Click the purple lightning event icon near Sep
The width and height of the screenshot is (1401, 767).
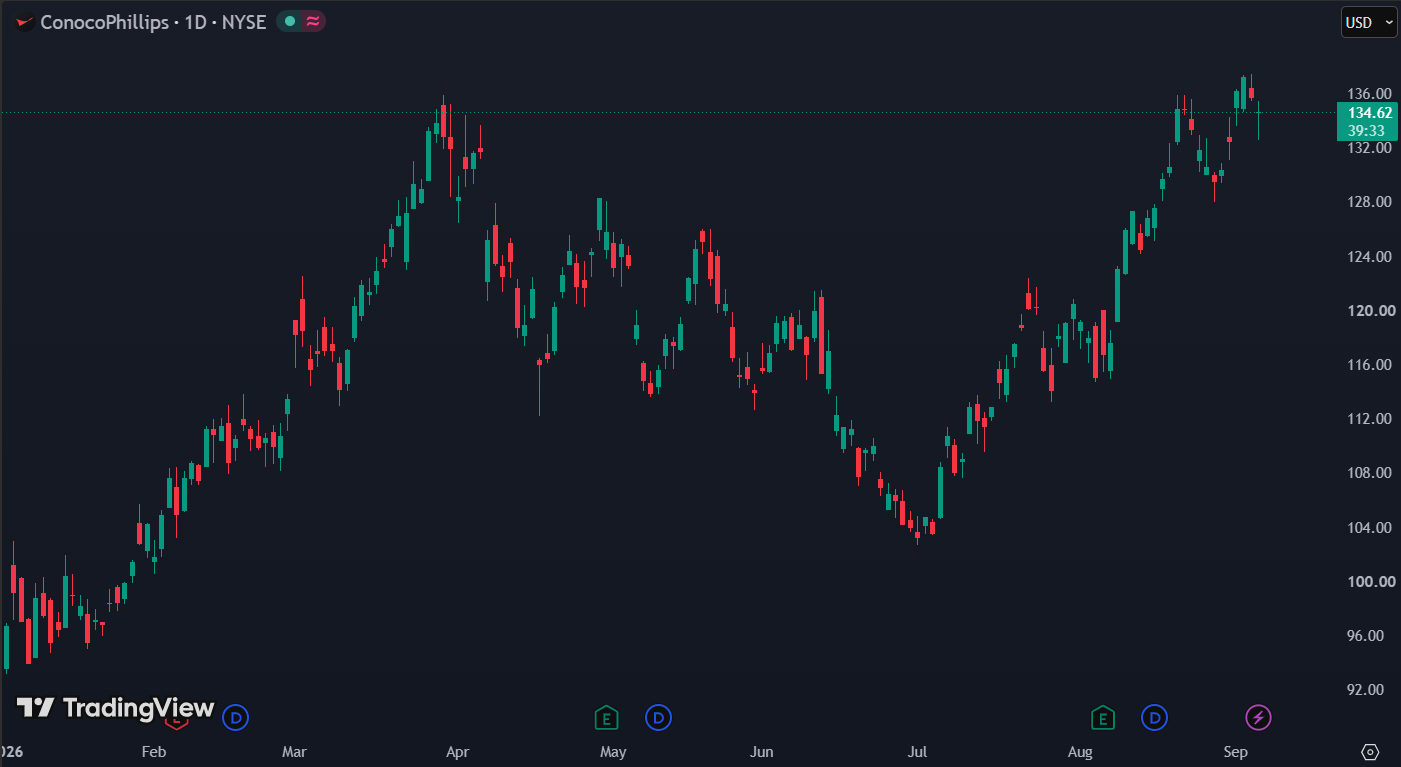tap(1259, 717)
